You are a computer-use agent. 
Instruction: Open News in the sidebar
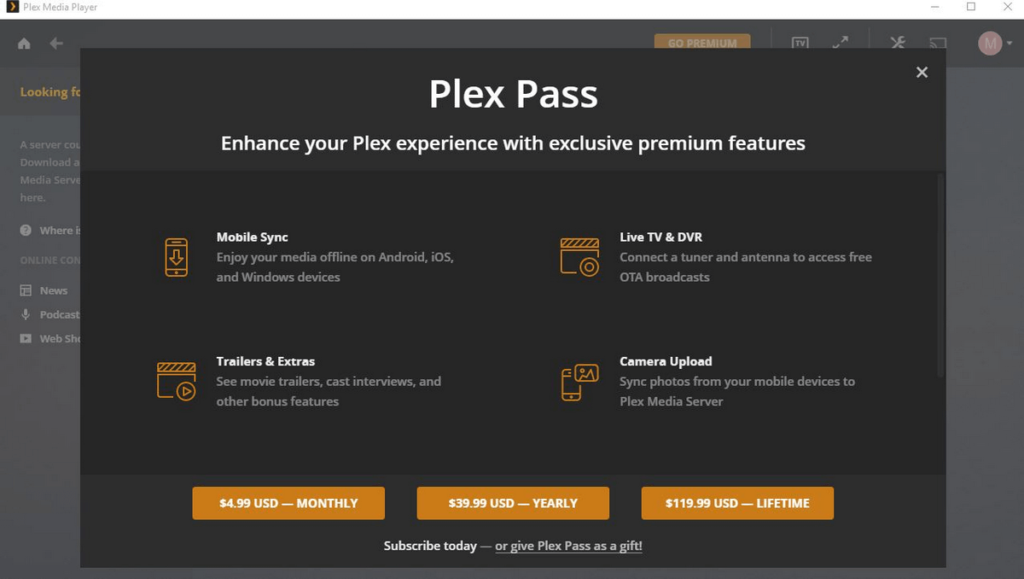pyautogui.click(x=53, y=291)
